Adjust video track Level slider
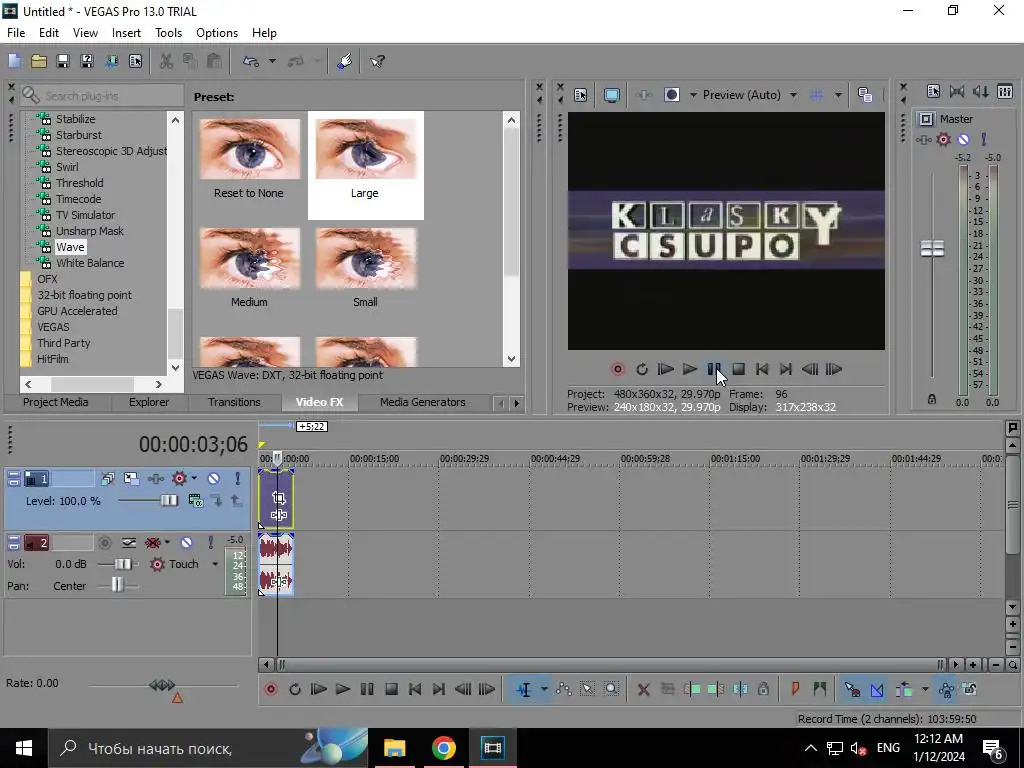Viewport: 1024px width, 768px height. pyautogui.click(x=168, y=500)
